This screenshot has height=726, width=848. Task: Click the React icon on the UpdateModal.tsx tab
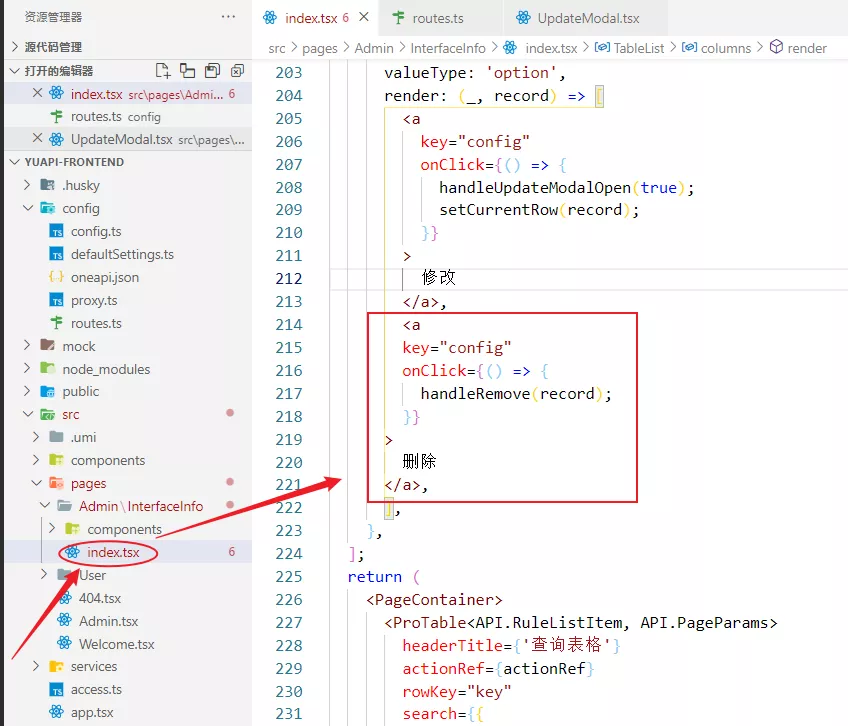click(523, 18)
